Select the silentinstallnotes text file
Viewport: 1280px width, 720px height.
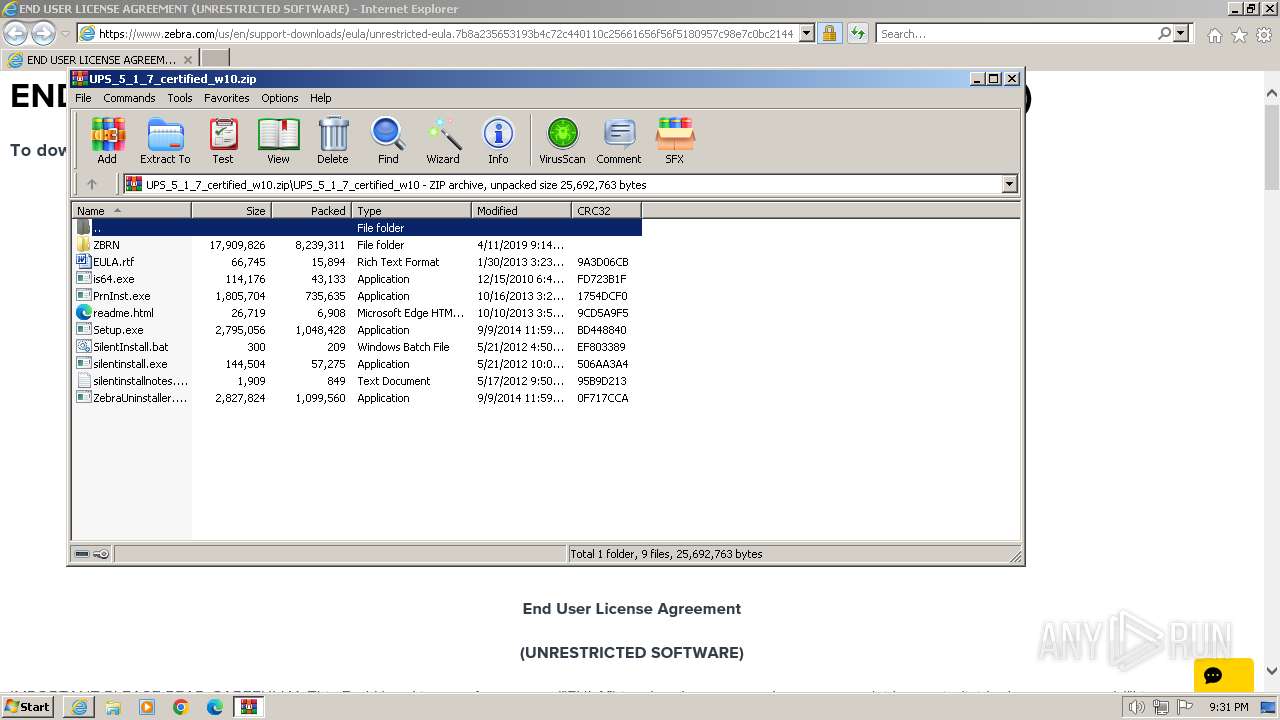click(357, 381)
